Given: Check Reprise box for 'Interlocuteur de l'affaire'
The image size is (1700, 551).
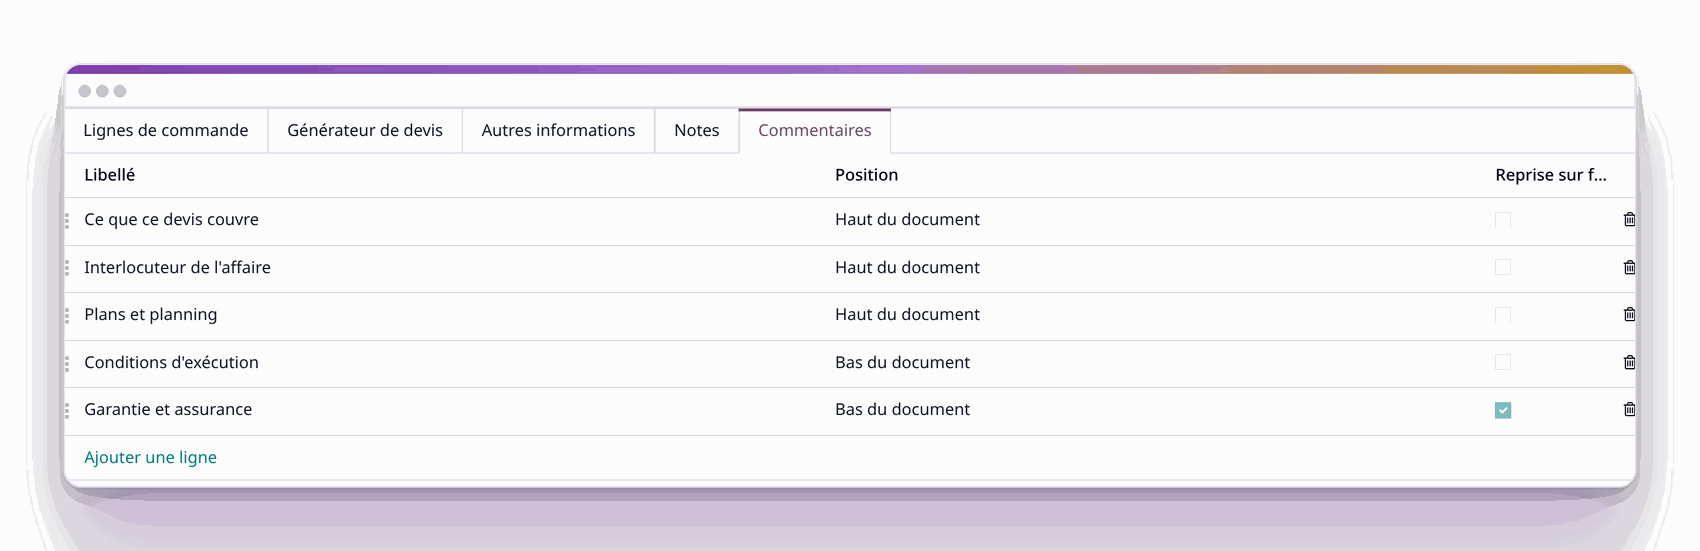Looking at the screenshot, I should pos(1503,268).
